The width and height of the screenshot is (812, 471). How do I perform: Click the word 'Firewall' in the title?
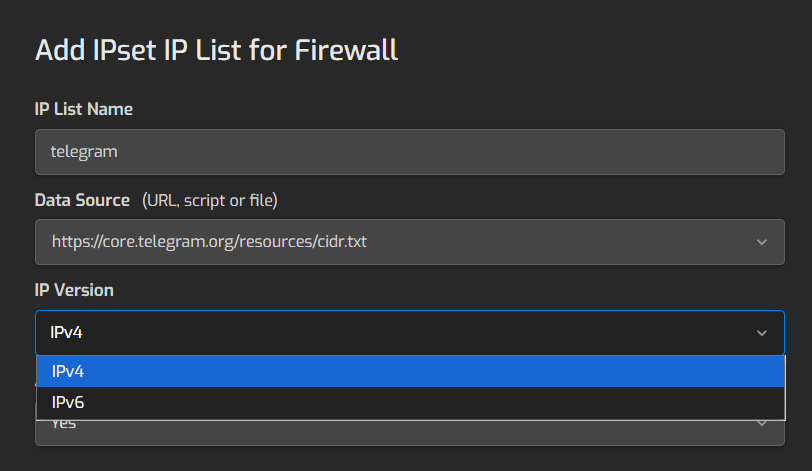coord(346,50)
